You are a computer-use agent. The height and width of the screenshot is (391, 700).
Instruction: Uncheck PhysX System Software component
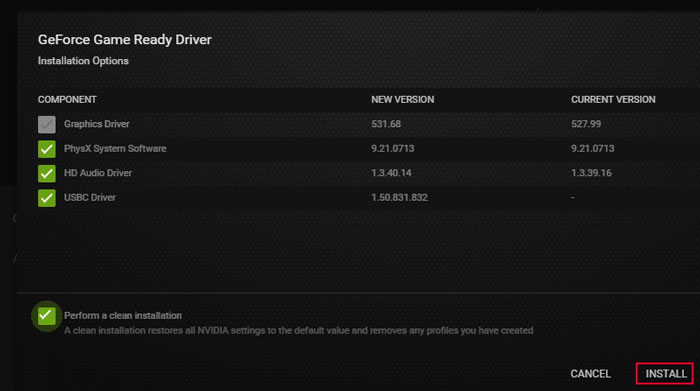click(x=47, y=149)
